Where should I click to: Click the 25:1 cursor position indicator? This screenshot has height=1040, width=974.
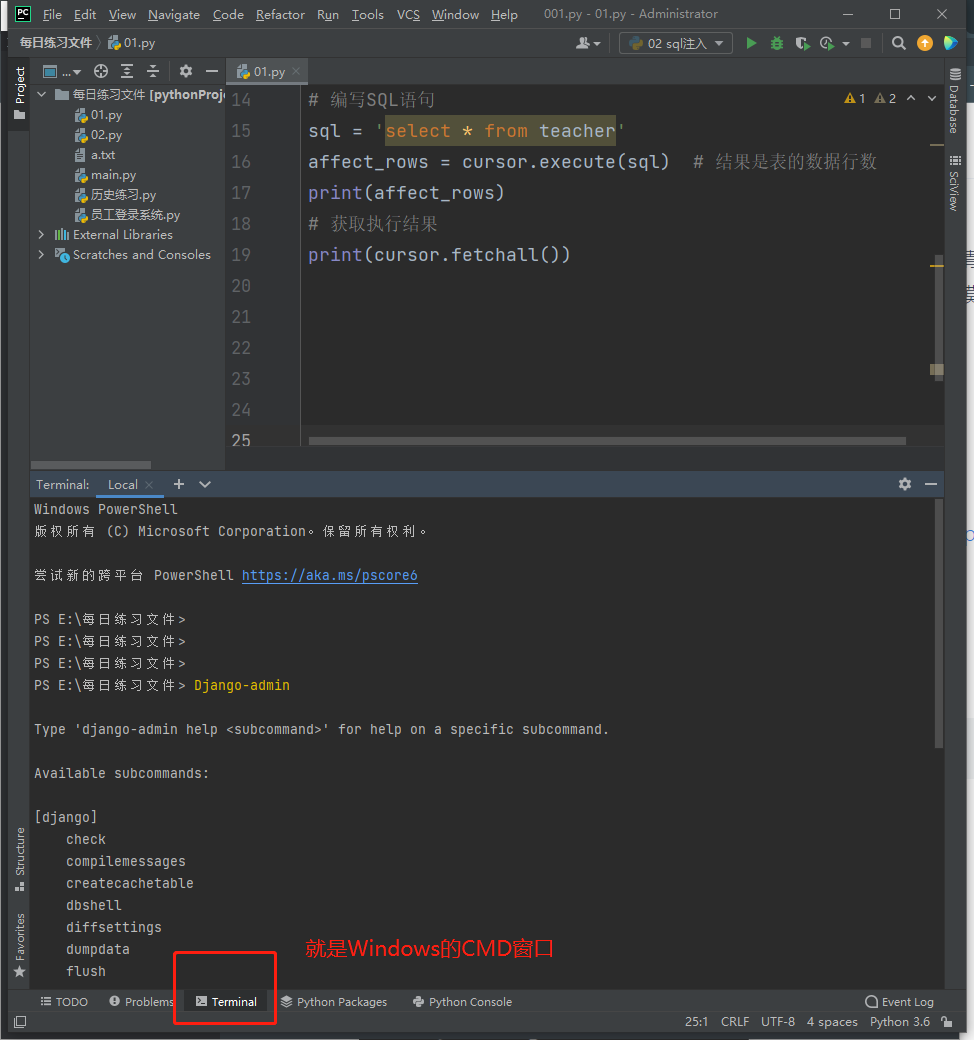696,1022
